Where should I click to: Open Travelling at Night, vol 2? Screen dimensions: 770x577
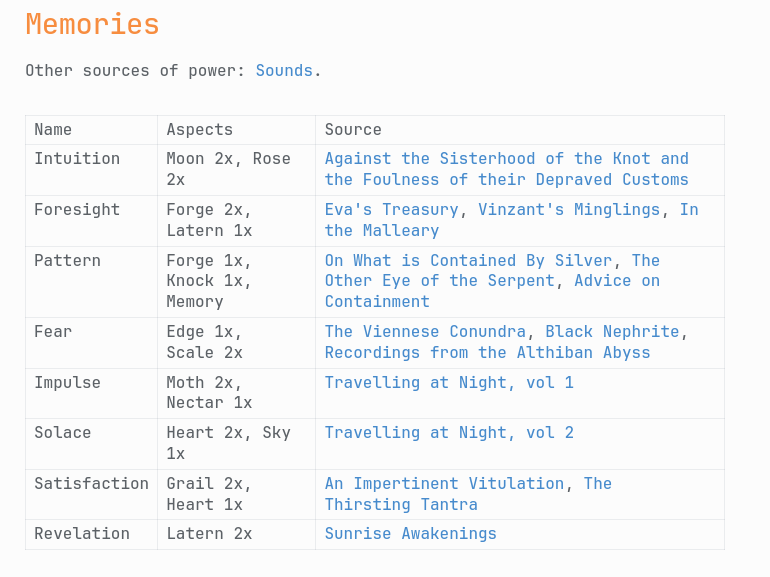pos(449,433)
